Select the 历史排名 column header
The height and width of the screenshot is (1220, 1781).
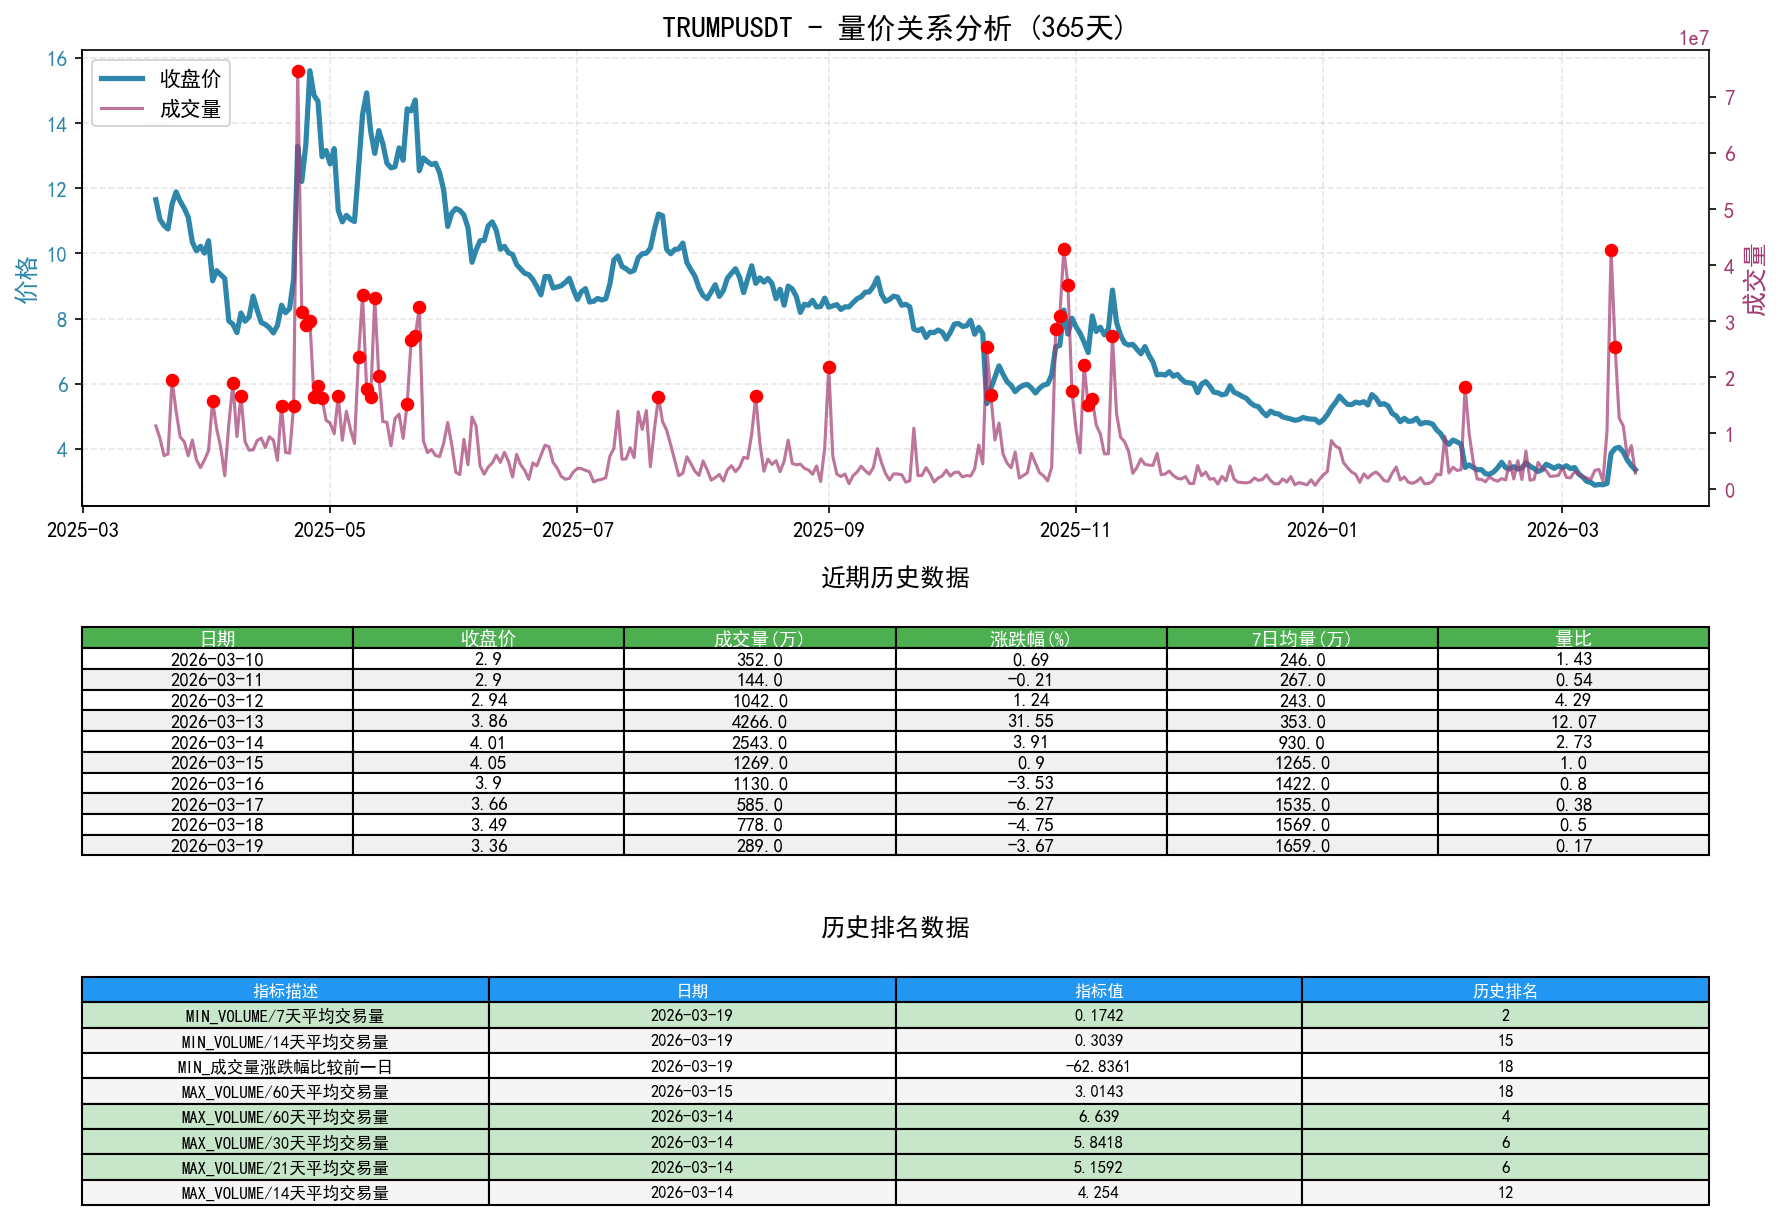tap(1504, 990)
